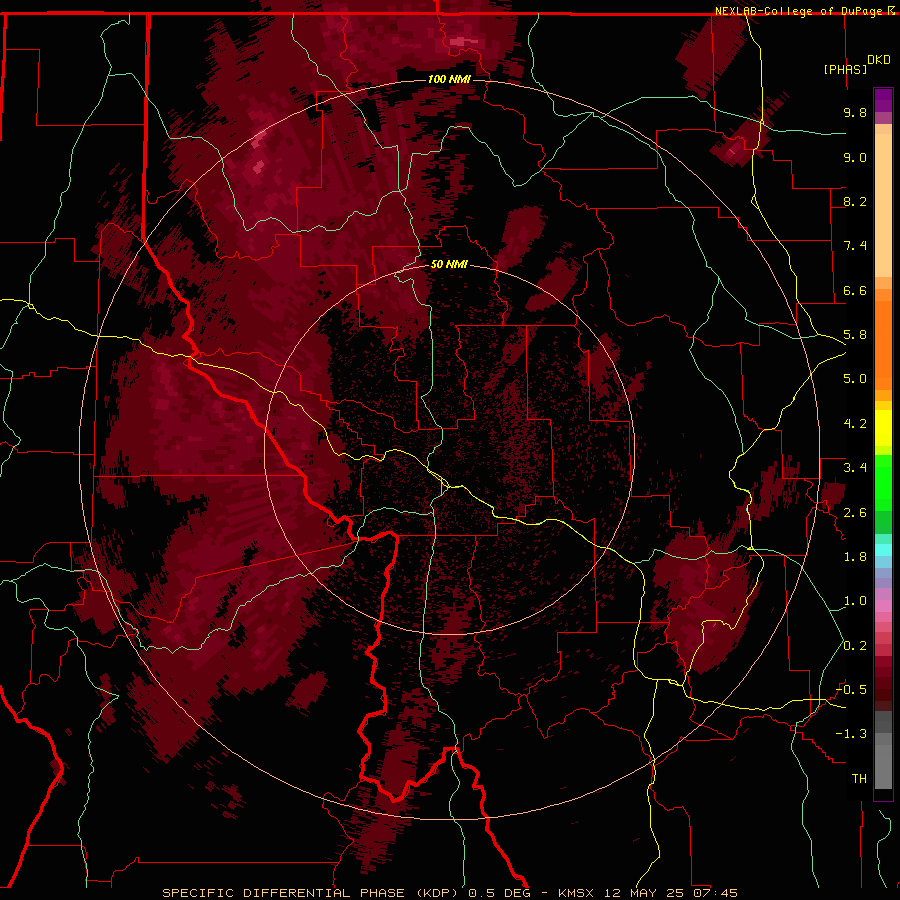Click the DKD label above the color scale
The image size is (900, 900).
[x=879, y=60]
